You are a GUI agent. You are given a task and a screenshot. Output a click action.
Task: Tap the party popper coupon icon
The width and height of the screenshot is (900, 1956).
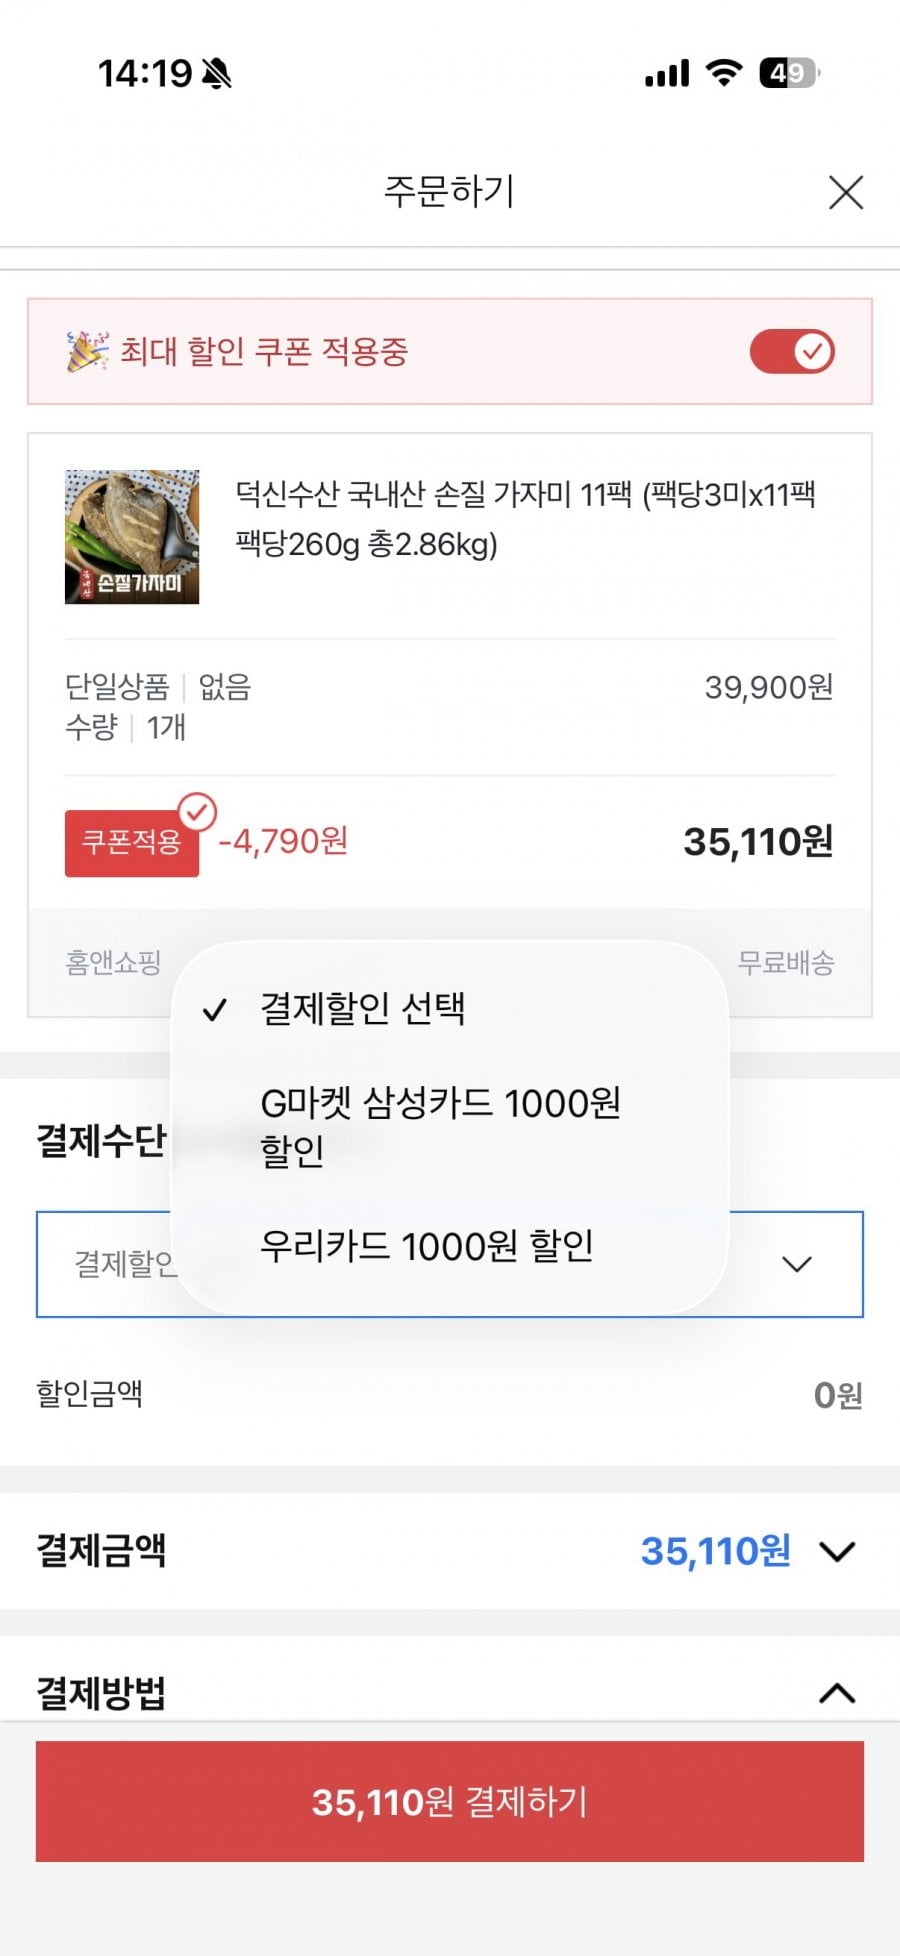(x=87, y=352)
